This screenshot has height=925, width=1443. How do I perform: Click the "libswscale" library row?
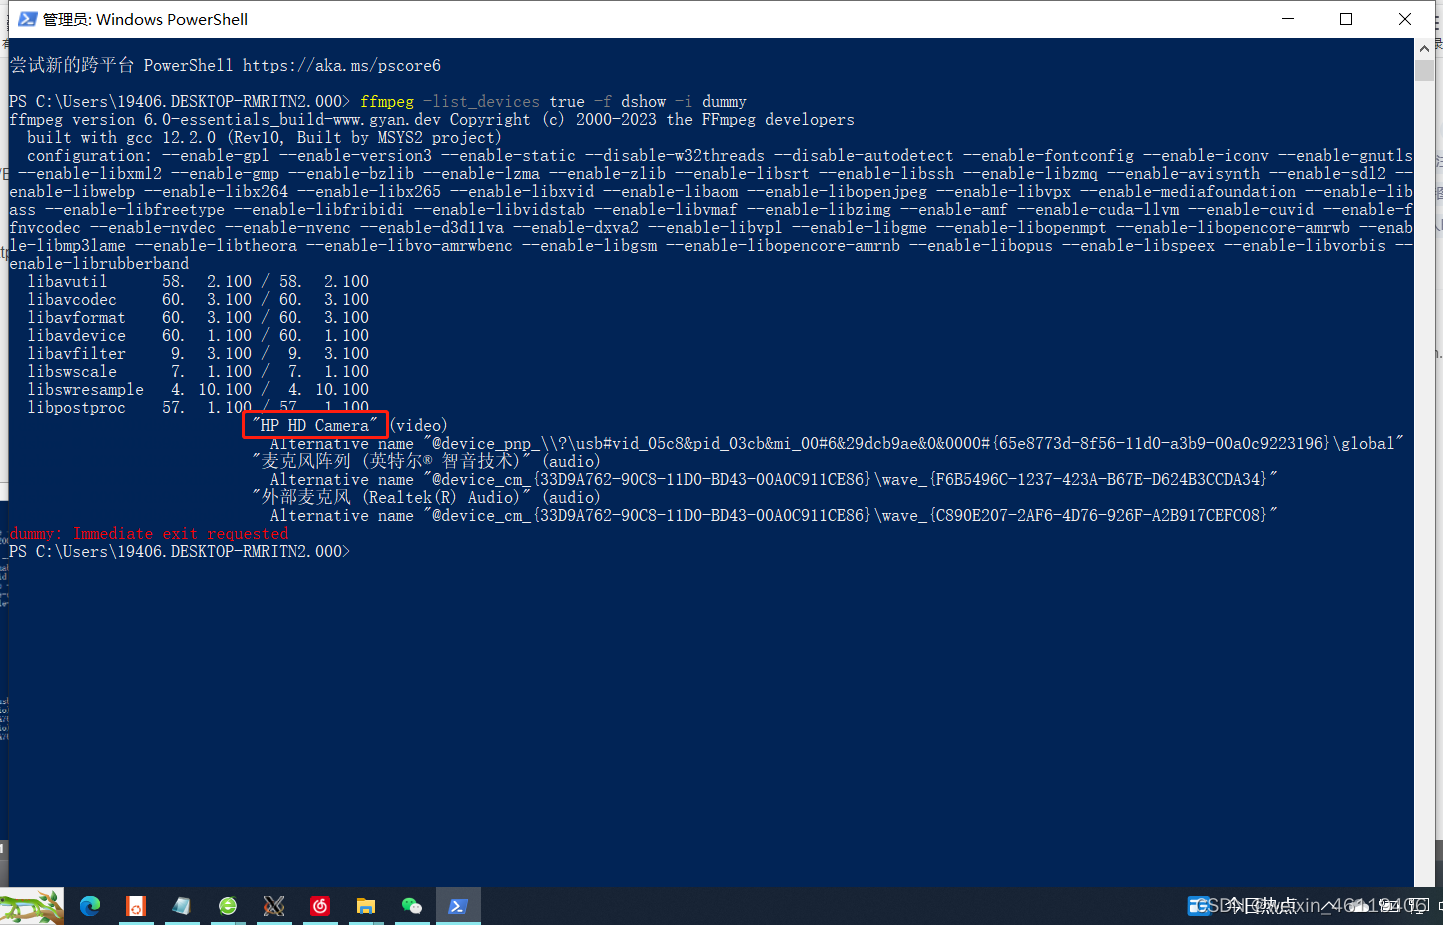coord(198,372)
